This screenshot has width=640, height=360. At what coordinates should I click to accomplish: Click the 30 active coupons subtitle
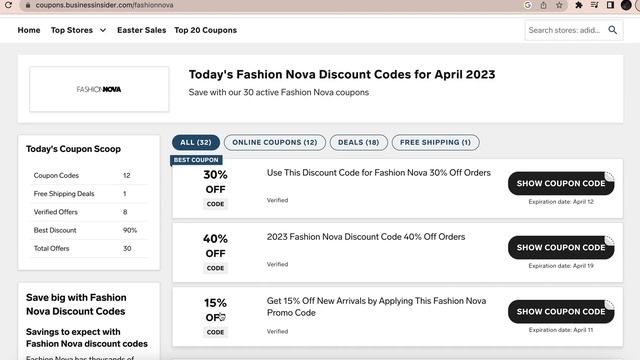pos(279,93)
